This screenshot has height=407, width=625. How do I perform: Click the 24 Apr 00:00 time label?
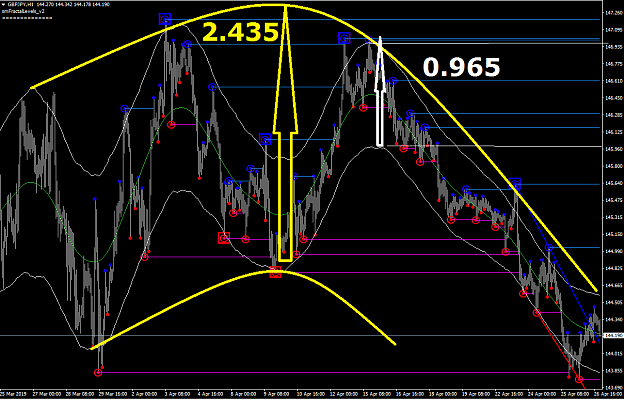542,394
